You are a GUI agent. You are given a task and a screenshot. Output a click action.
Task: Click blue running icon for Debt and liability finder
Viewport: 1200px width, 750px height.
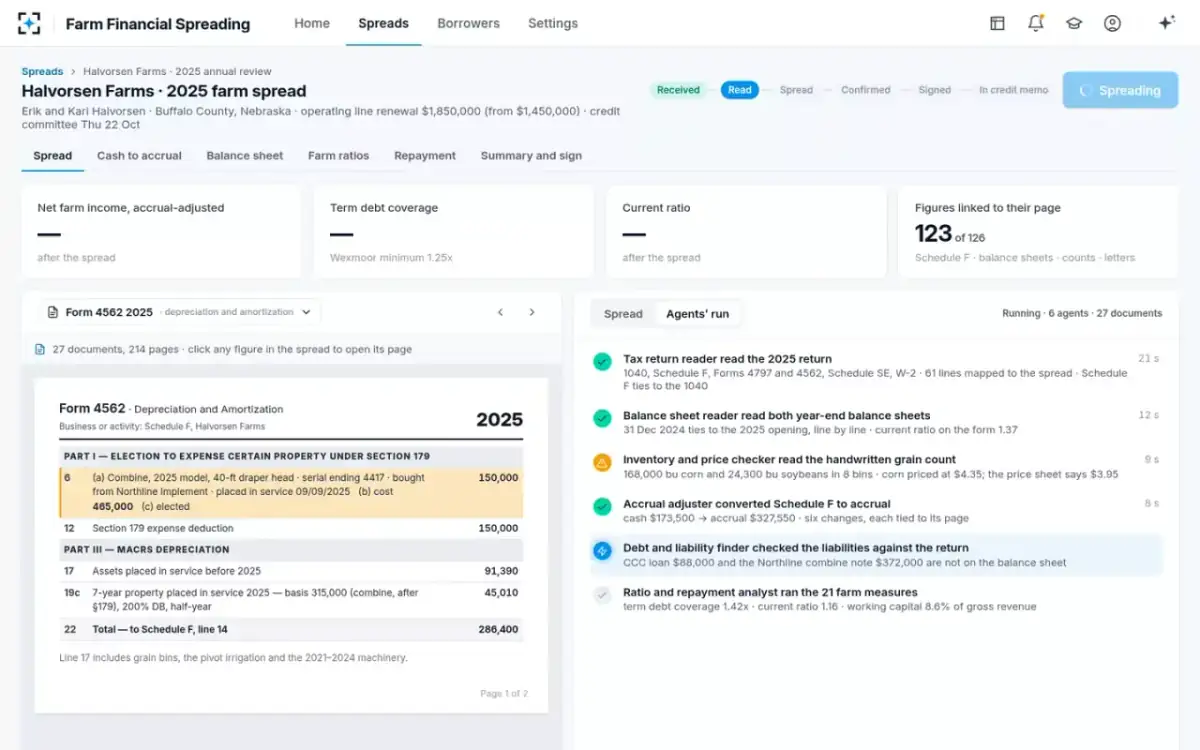602,550
